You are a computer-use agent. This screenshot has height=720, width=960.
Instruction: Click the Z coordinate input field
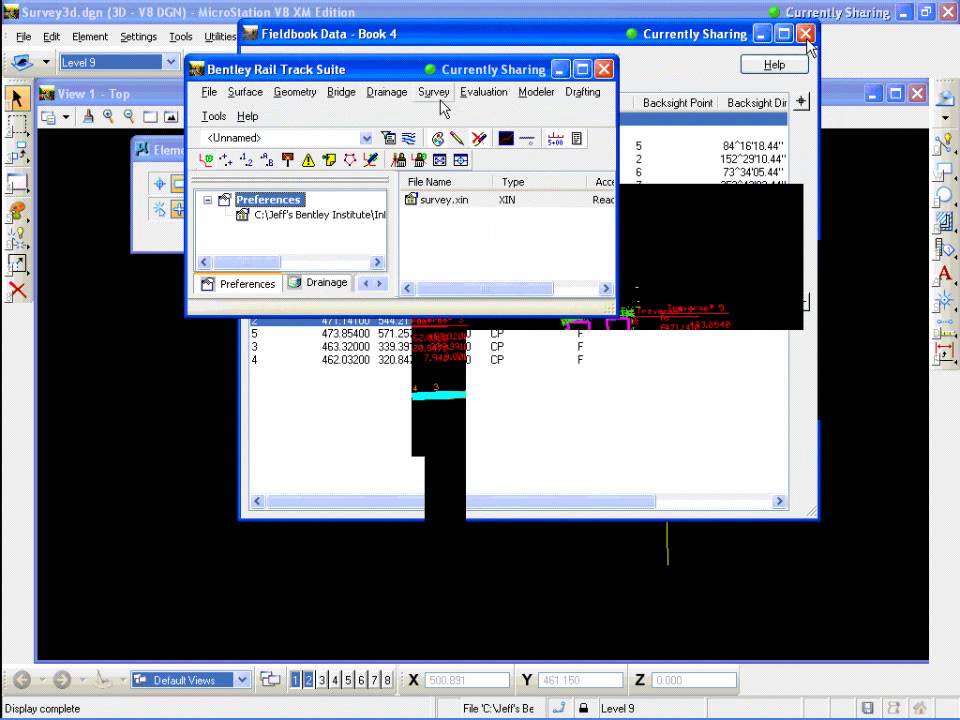pos(694,680)
